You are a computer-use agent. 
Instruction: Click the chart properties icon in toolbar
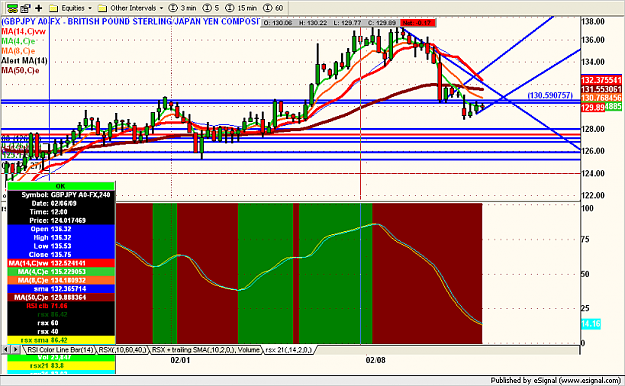pos(25,8)
